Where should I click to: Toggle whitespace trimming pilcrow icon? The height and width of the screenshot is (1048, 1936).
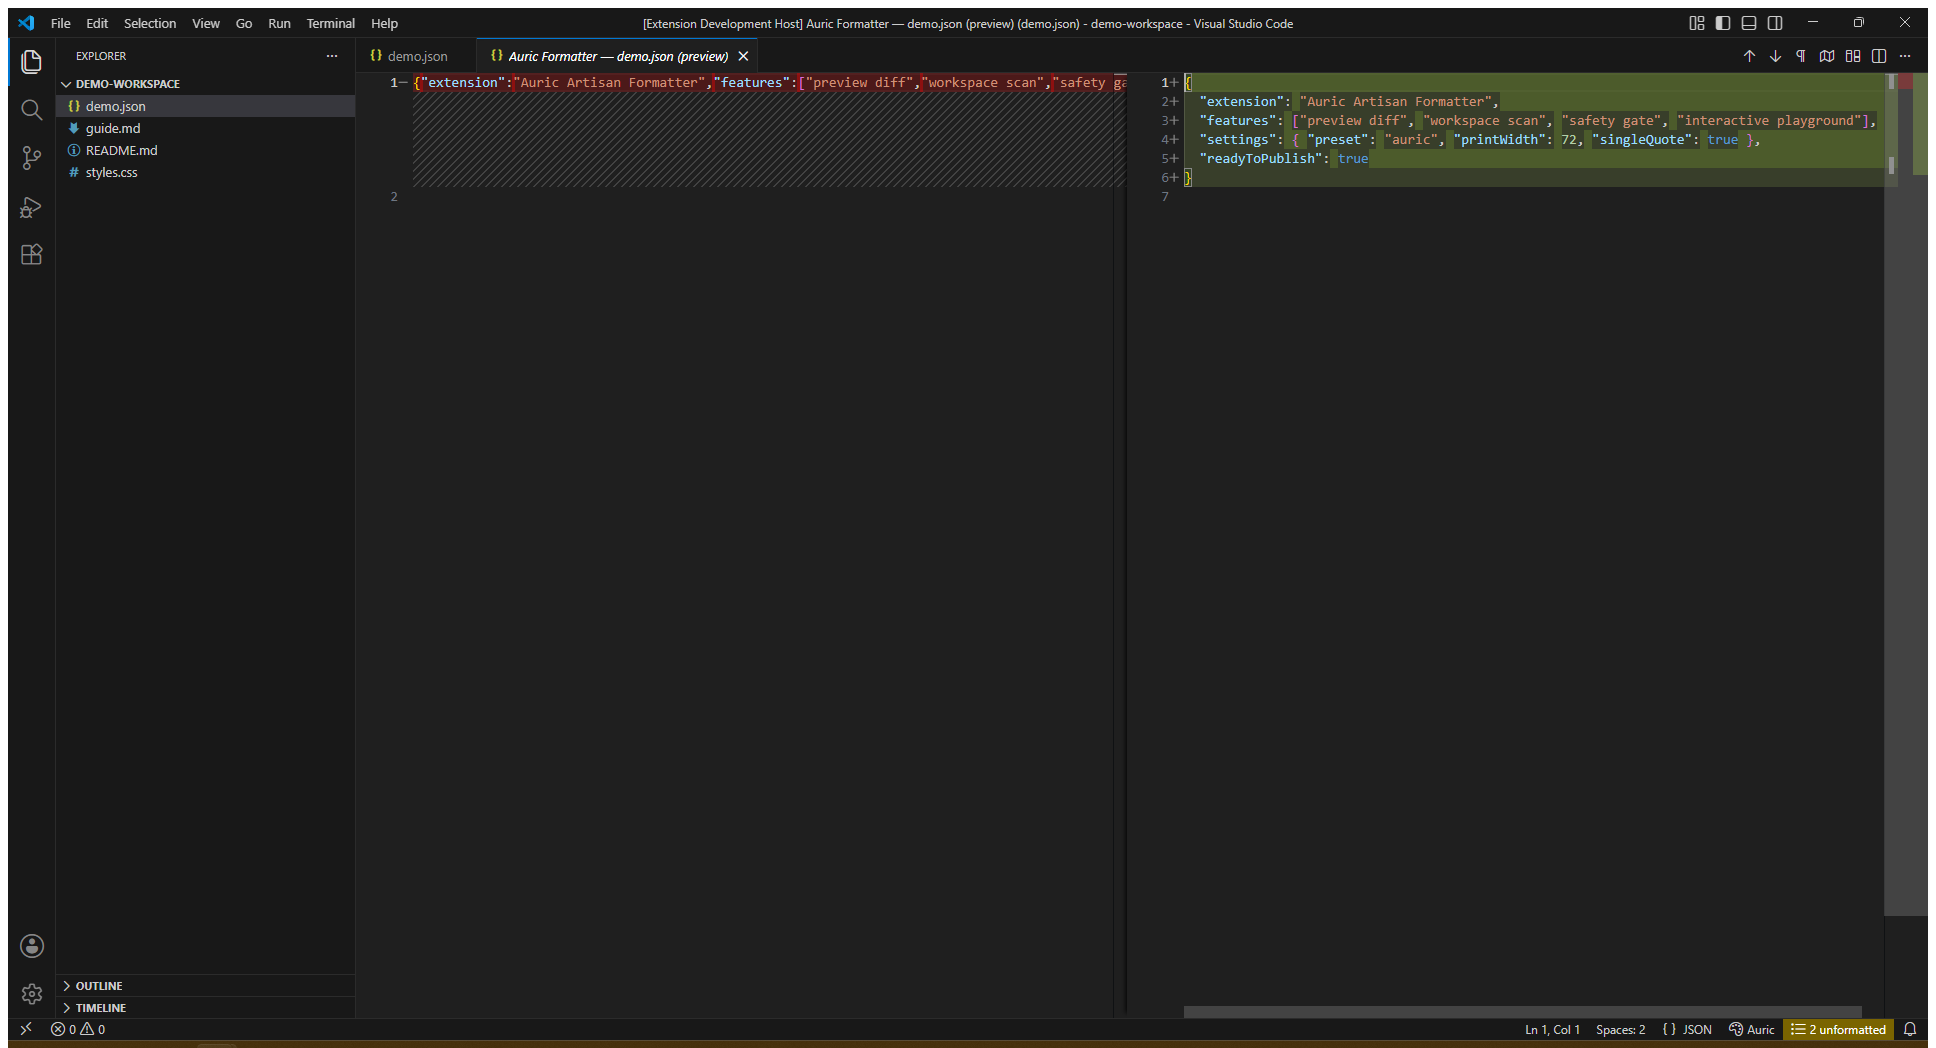pyautogui.click(x=1801, y=56)
